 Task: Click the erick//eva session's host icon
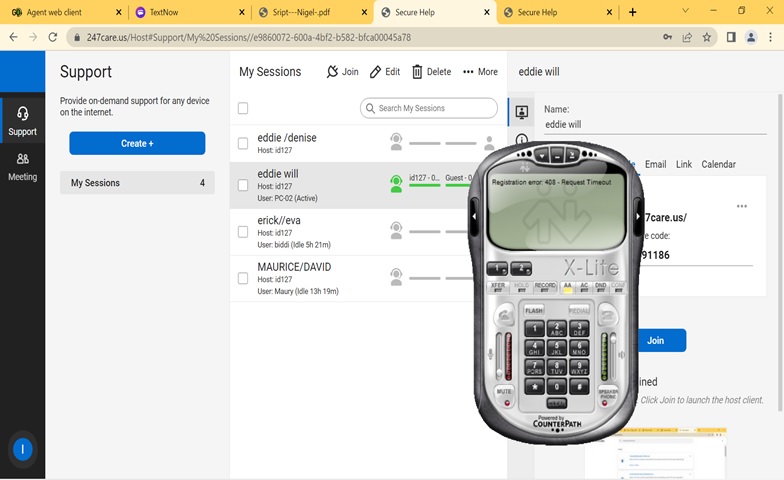click(x=396, y=230)
